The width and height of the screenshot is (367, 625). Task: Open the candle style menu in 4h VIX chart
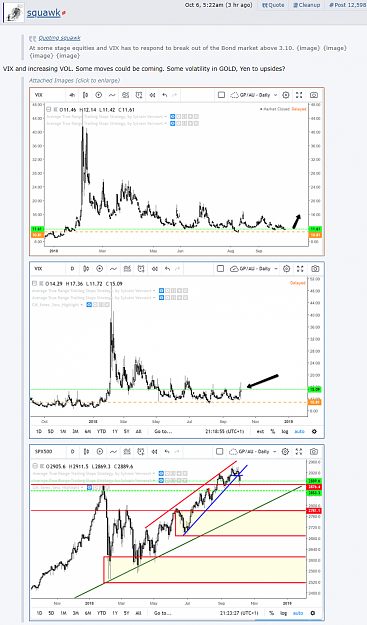[85, 95]
